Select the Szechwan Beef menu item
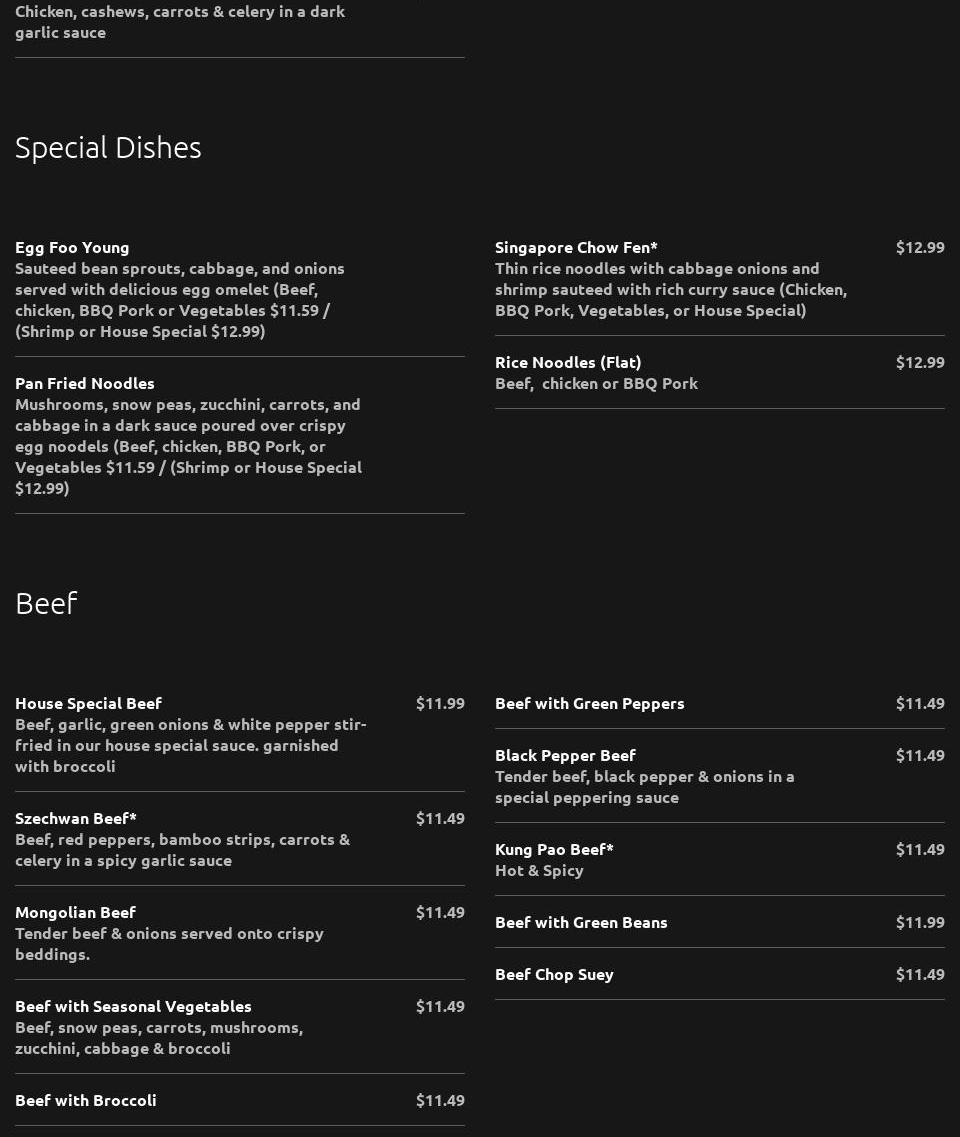Image resolution: width=960 pixels, height=1137 pixels. point(76,818)
